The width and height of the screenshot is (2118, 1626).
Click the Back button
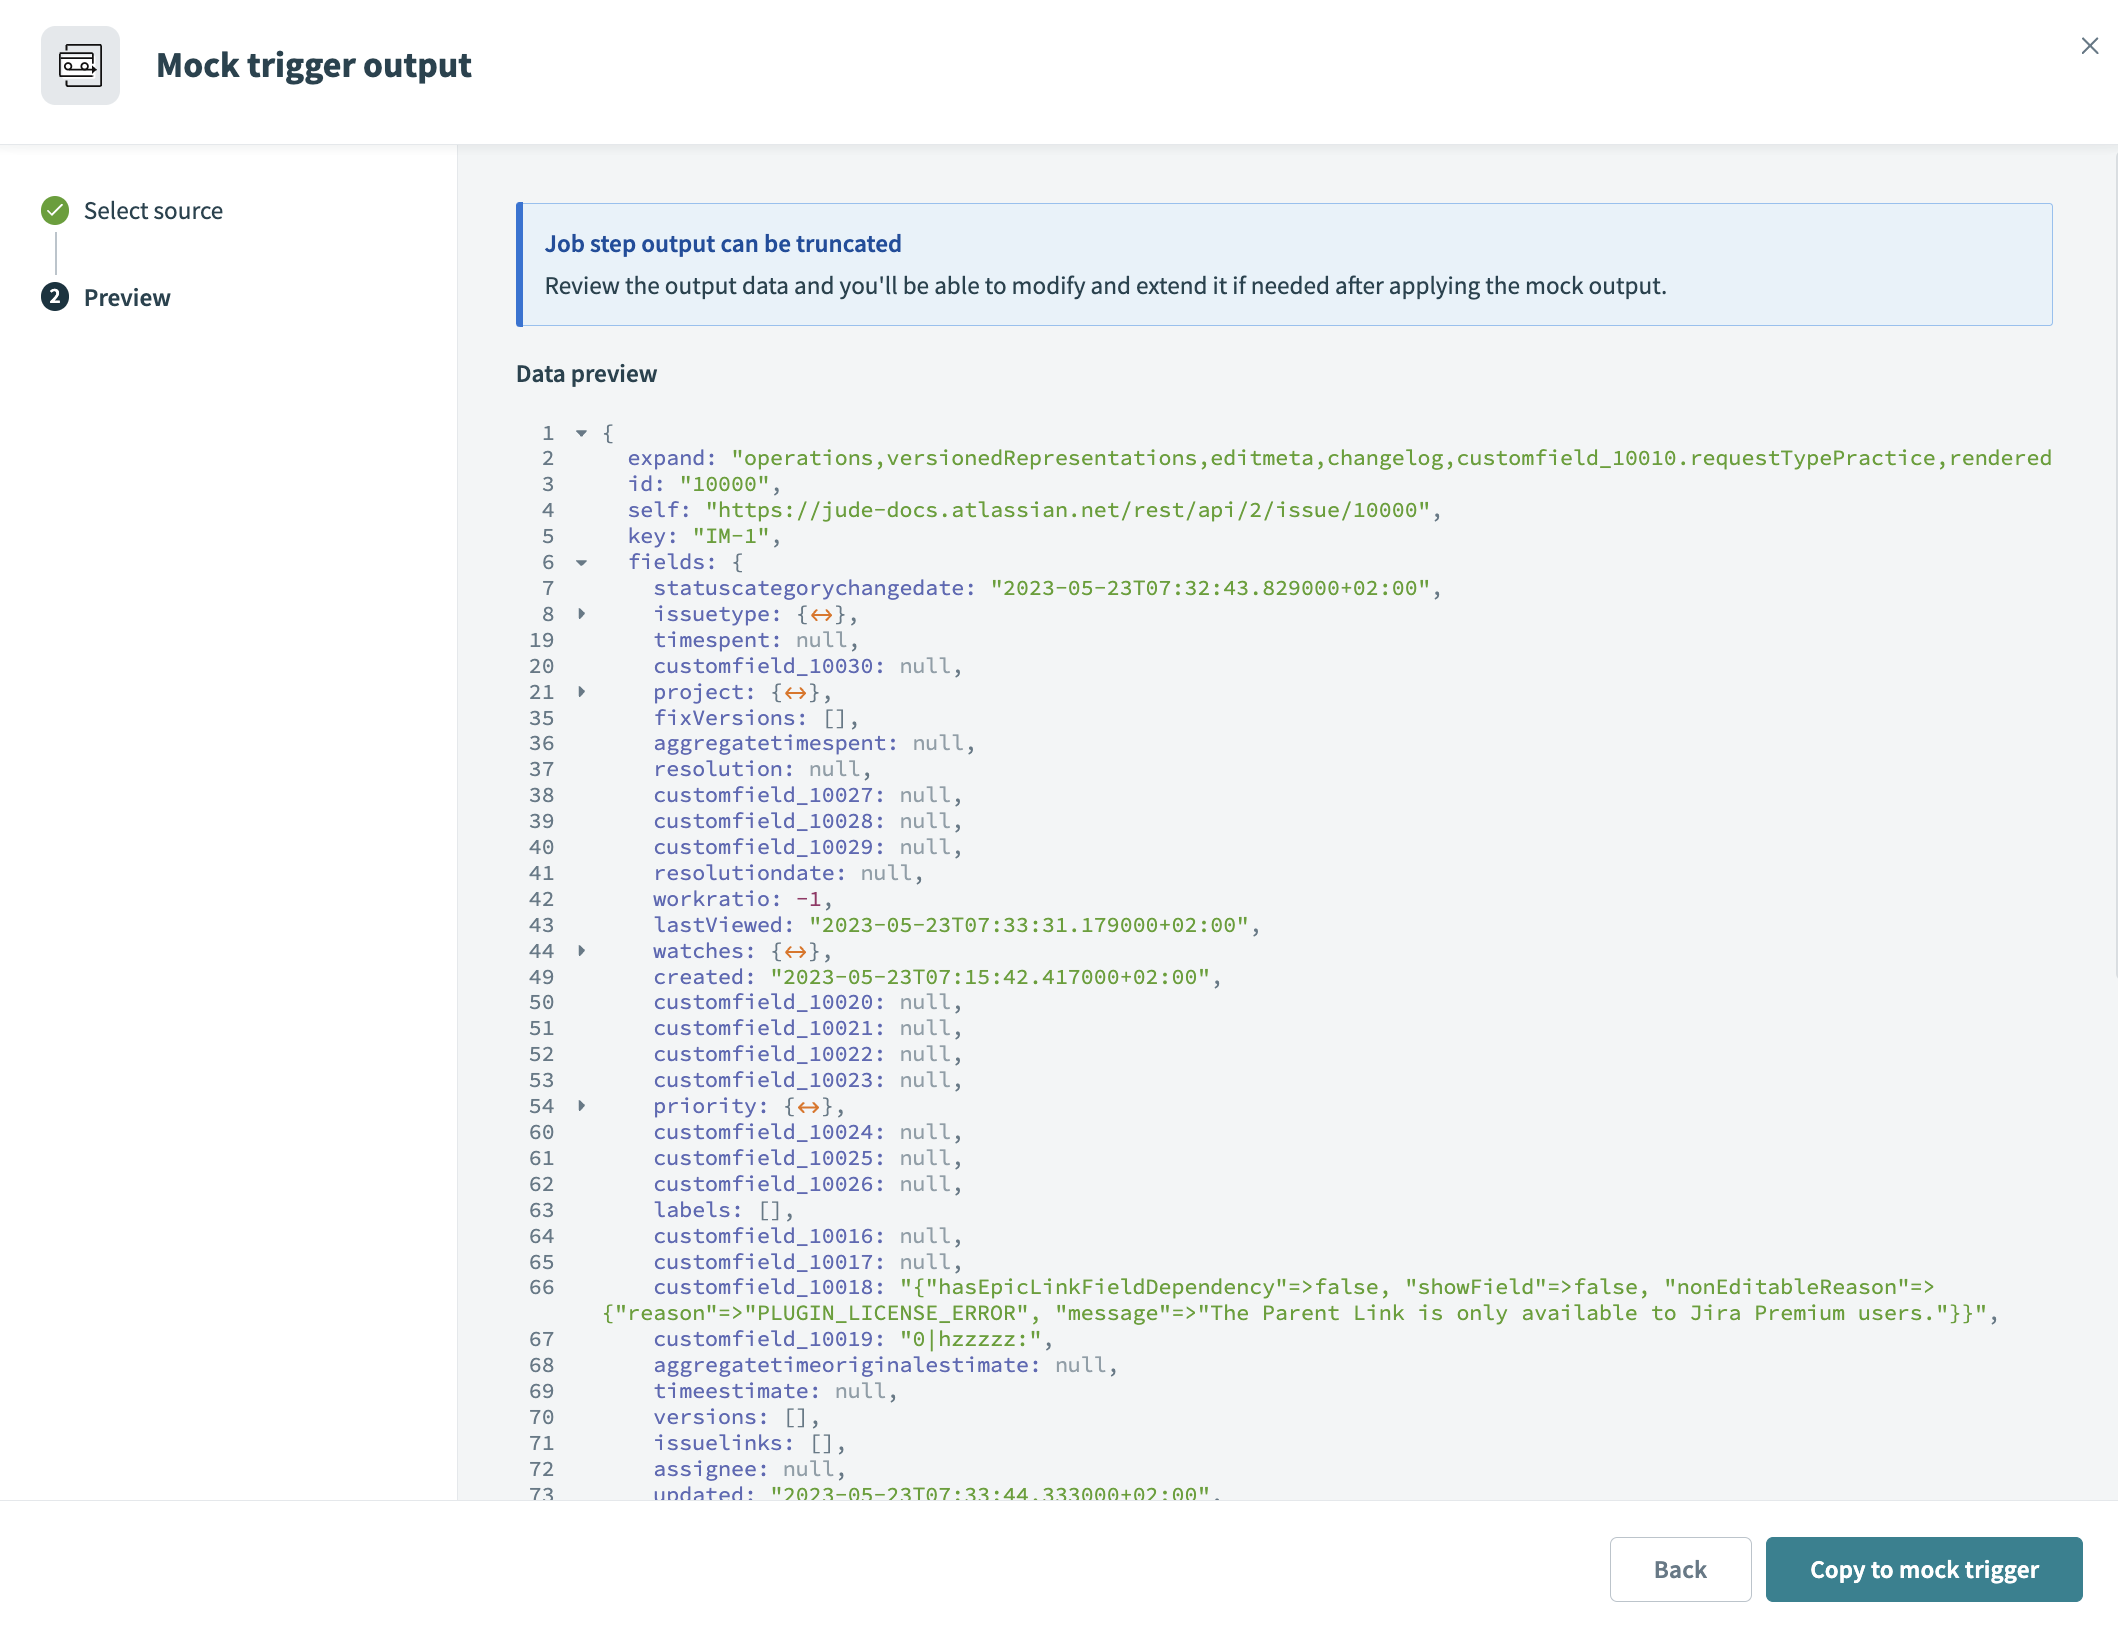pos(1680,1569)
